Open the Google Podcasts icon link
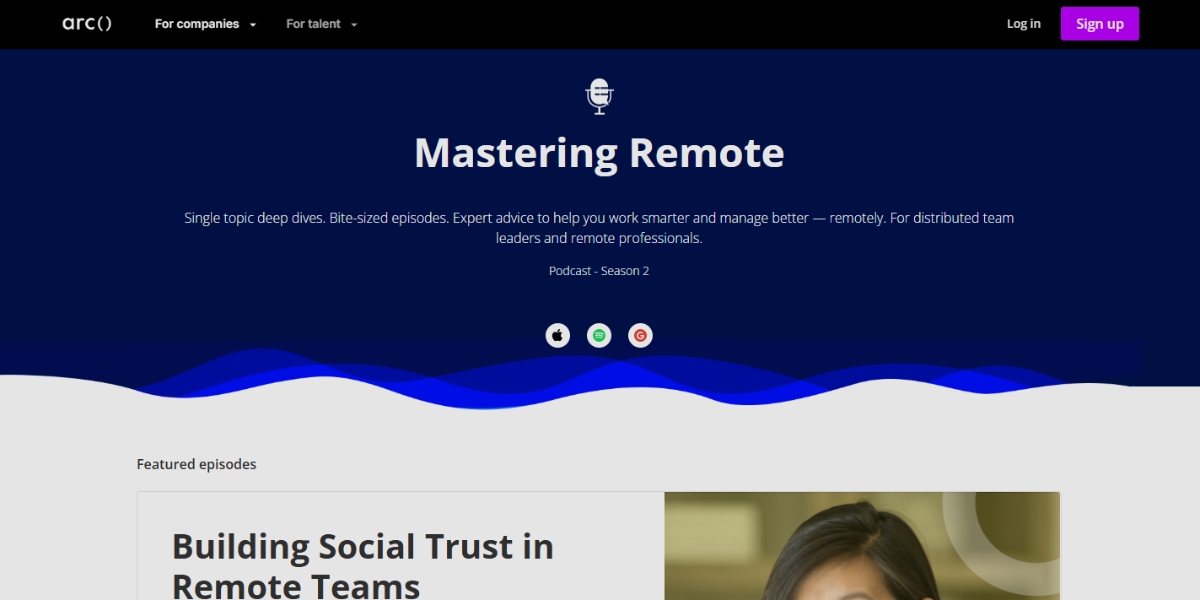 [x=640, y=336]
